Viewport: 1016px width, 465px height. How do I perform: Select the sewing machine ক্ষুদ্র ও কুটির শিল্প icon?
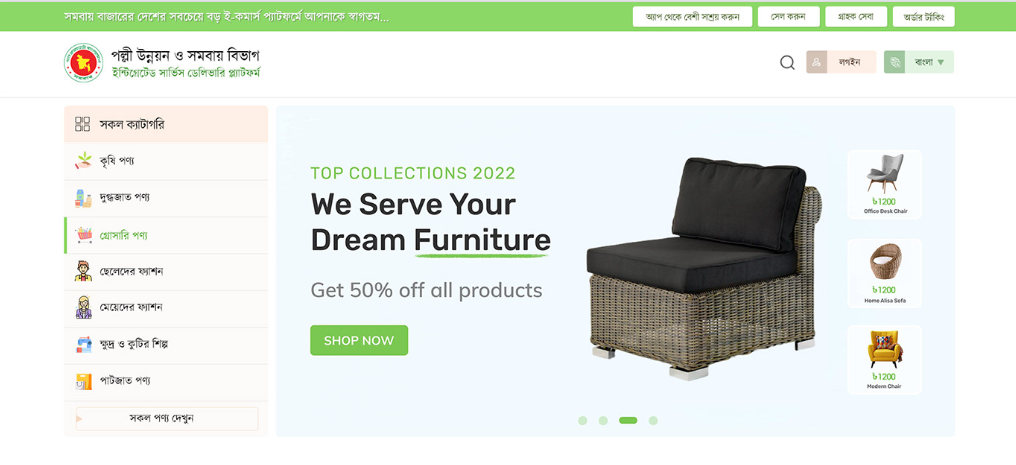[84, 344]
